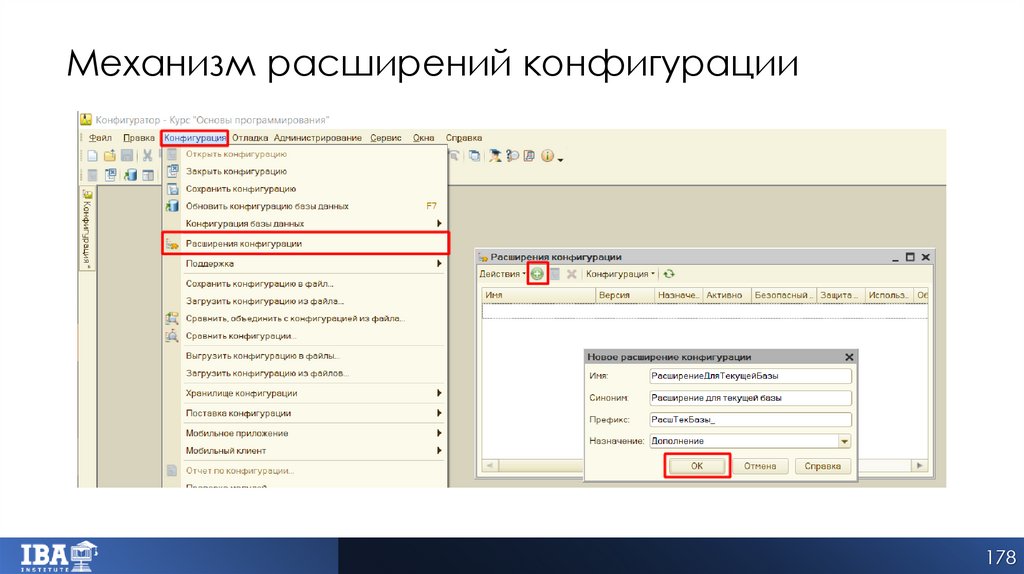Expand Поставка конфигурации submenu

pos(304,413)
